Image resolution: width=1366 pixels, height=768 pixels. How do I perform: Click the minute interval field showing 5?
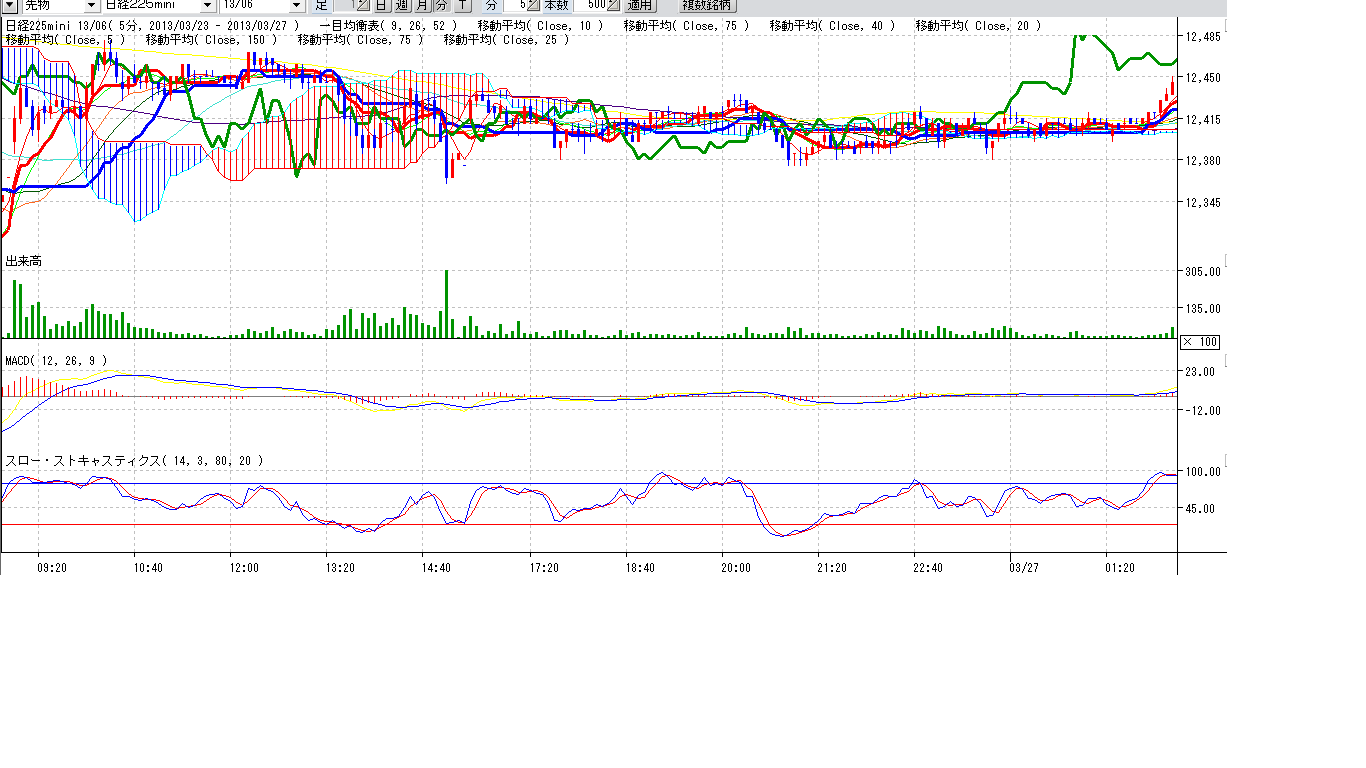pos(516,5)
